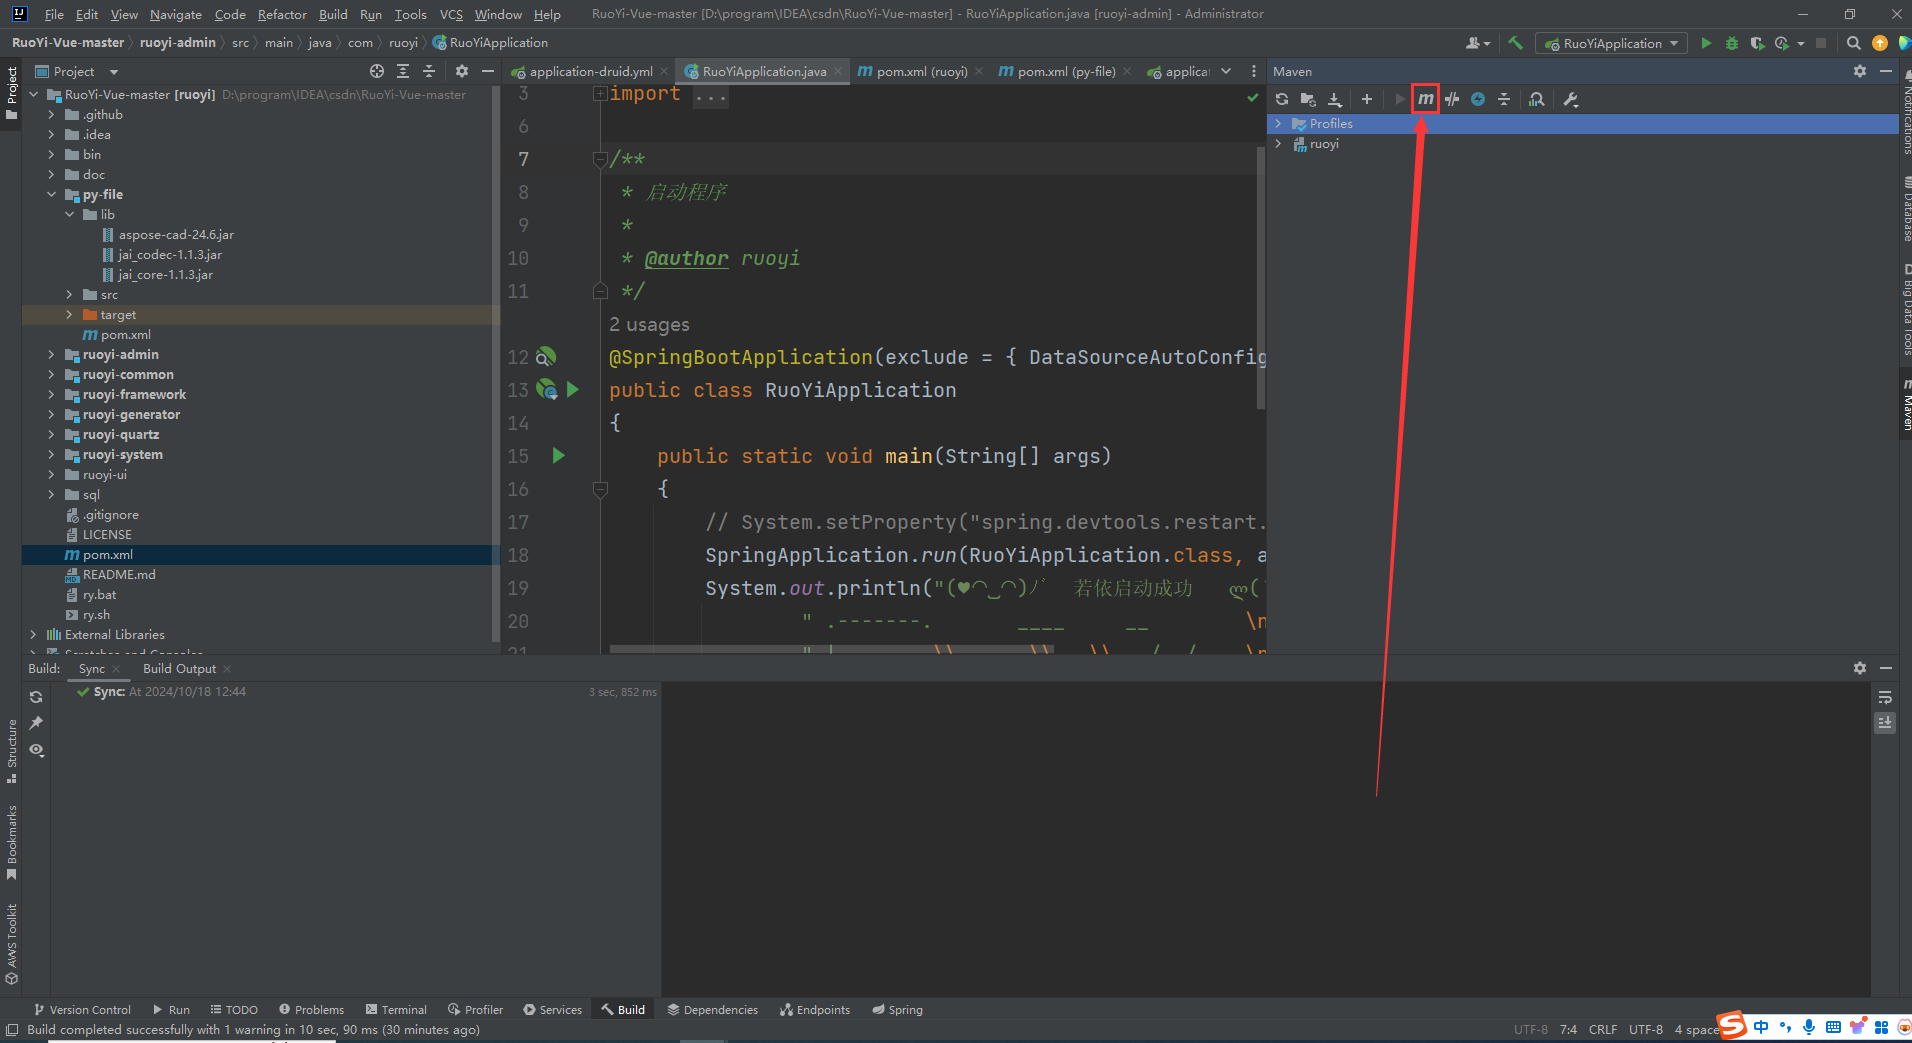Viewport: 1912px width, 1043px height.
Task: Switch to Build Output tab
Action: click(x=179, y=668)
